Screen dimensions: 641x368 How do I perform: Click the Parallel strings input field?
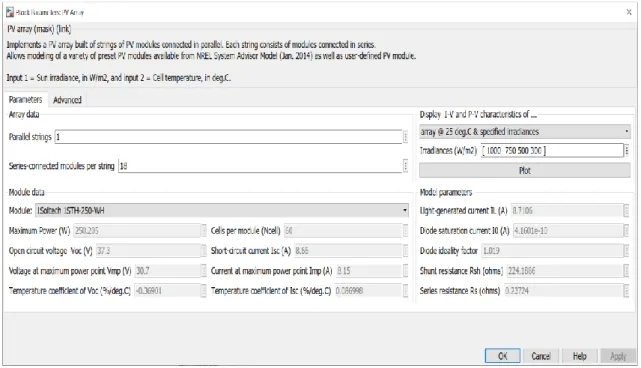click(229, 137)
